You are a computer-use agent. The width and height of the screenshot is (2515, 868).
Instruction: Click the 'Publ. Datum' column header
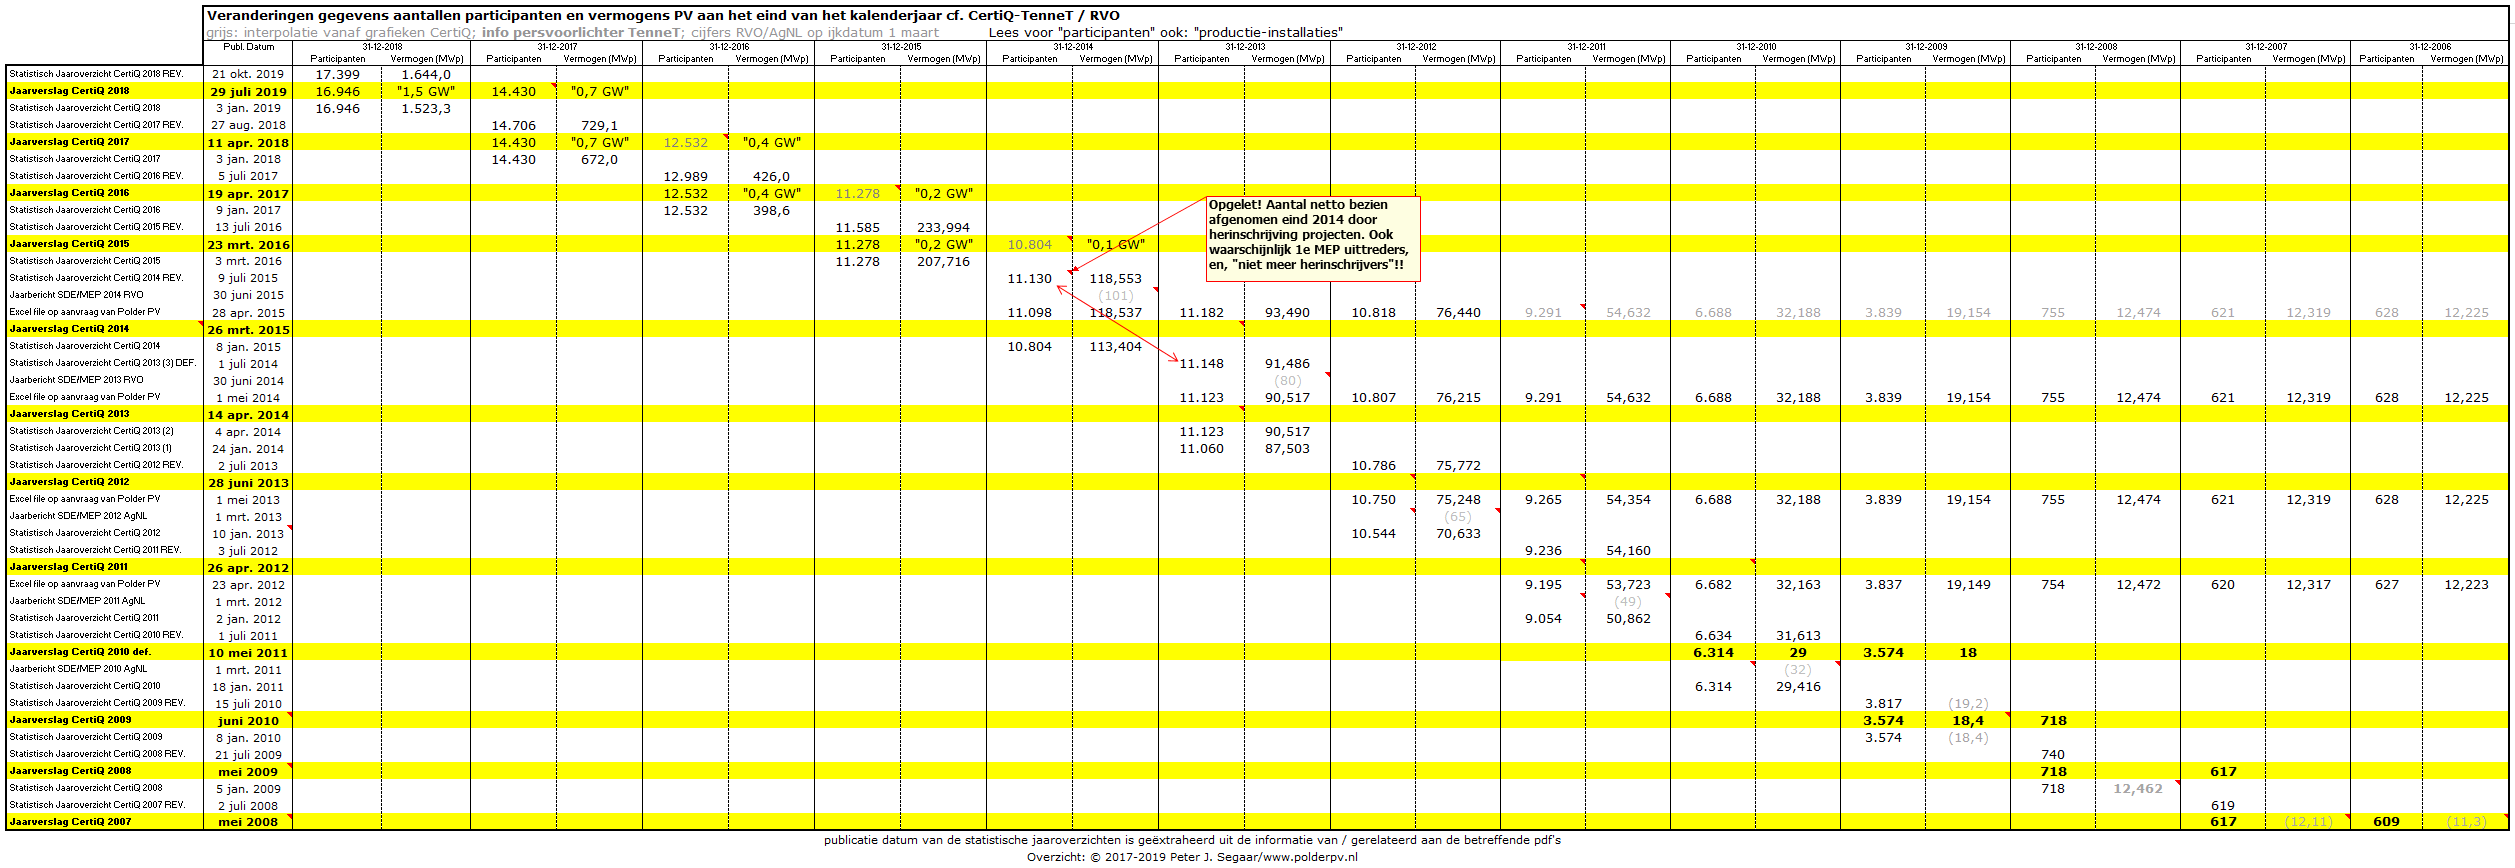[x=248, y=47]
